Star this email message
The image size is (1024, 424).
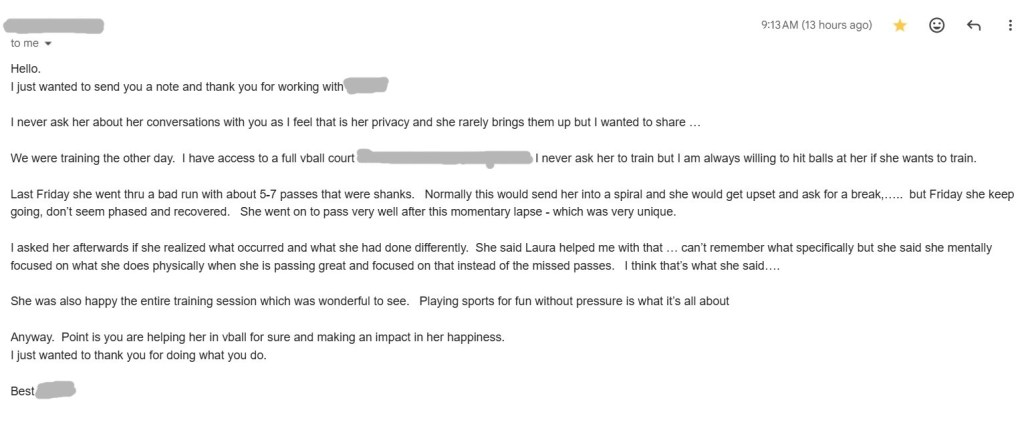[899, 26]
